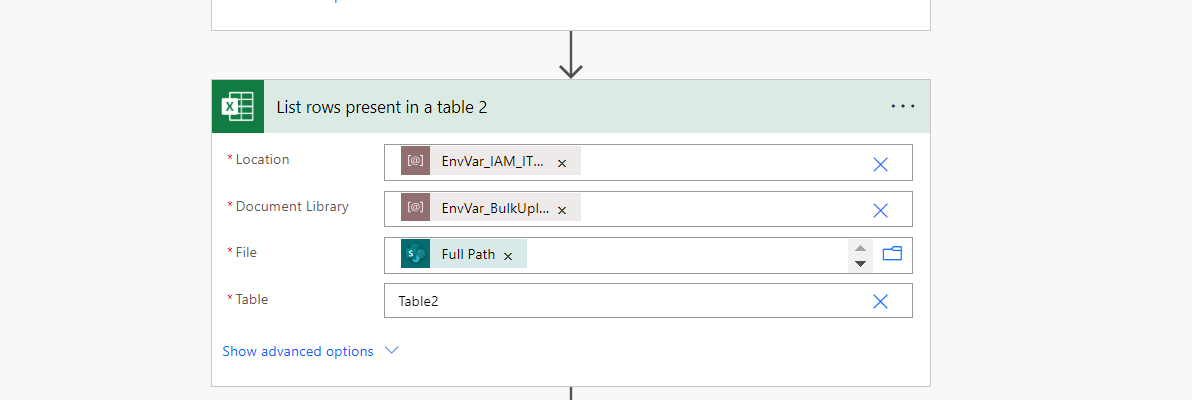Expand the chevron beside Show advanced options
Image resolution: width=1192 pixels, height=400 pixels.
392,351
